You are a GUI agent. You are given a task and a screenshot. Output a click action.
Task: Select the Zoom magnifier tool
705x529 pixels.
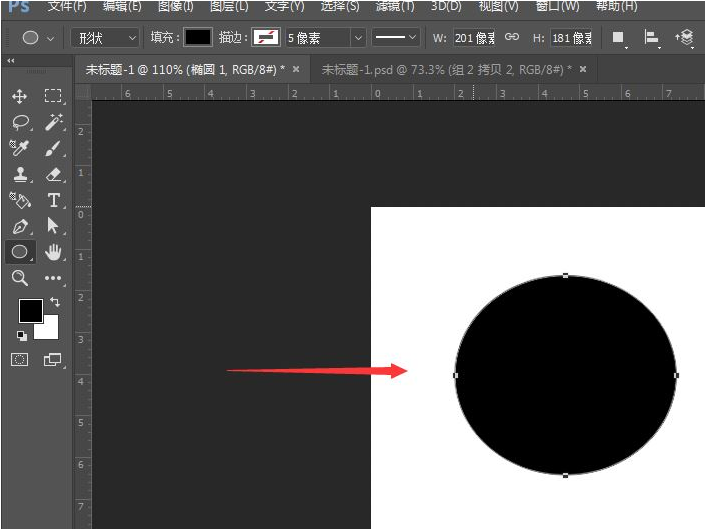point(19,278)
